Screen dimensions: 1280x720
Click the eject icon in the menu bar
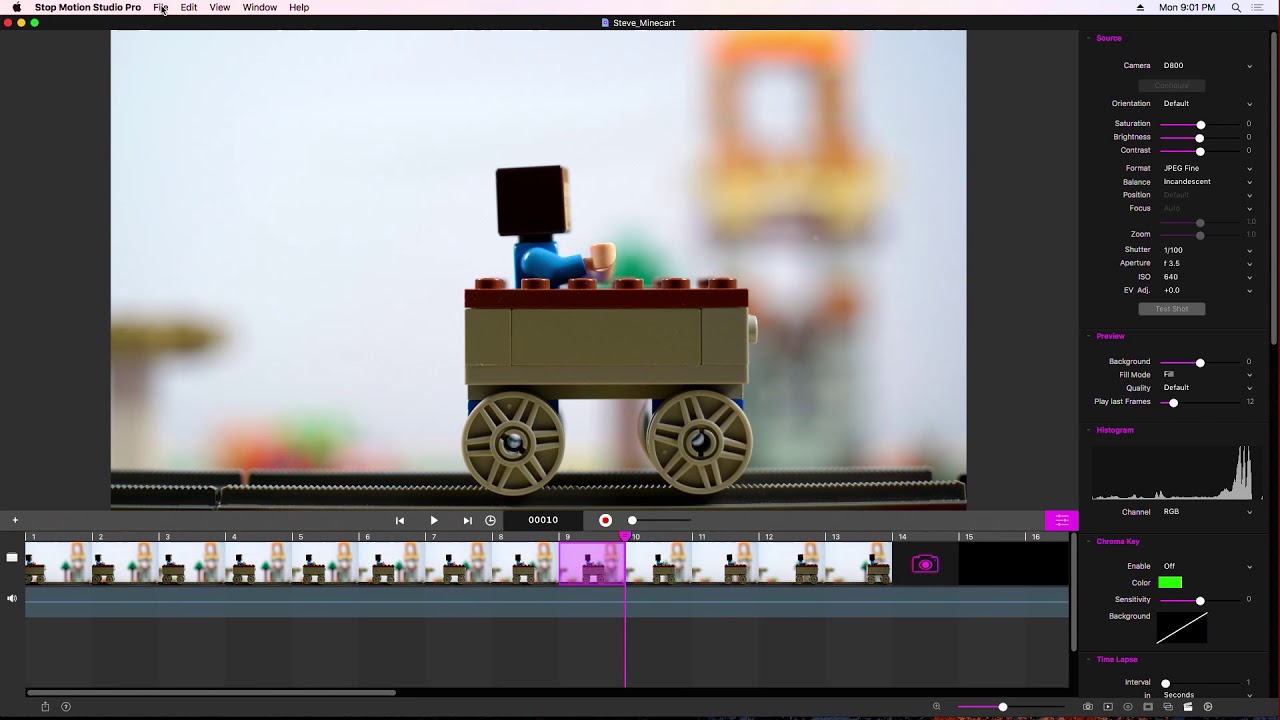1140,7
